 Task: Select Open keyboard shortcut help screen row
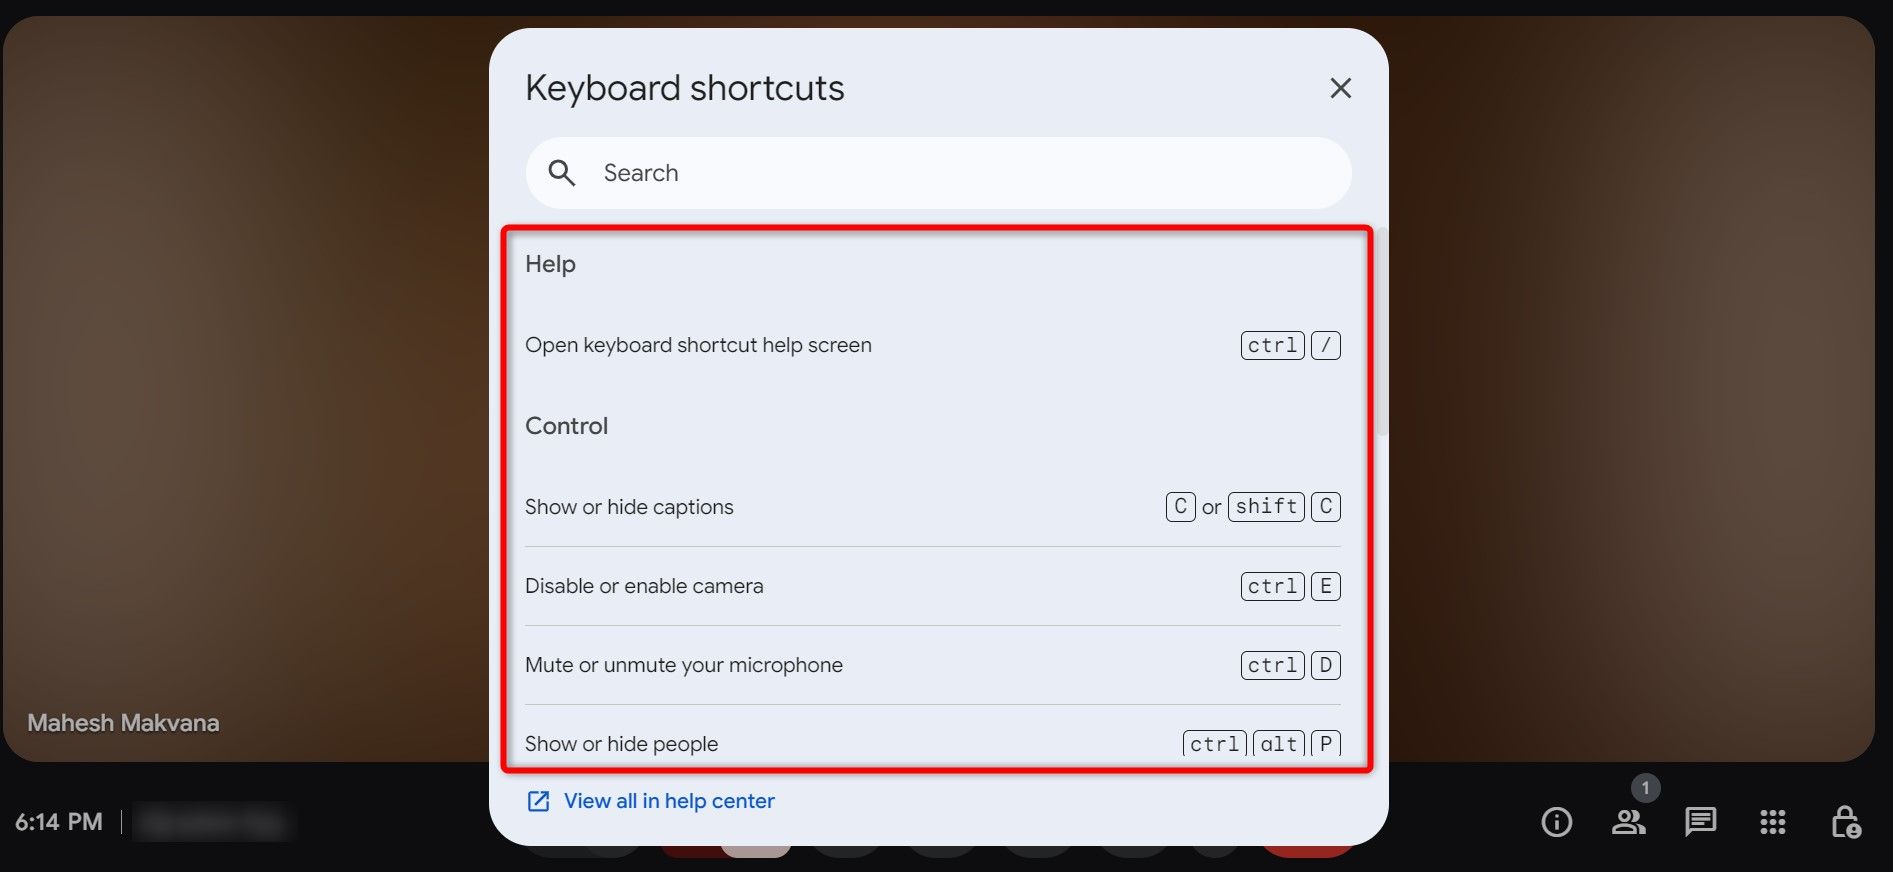pyautogui.click(x=698, y=345)
